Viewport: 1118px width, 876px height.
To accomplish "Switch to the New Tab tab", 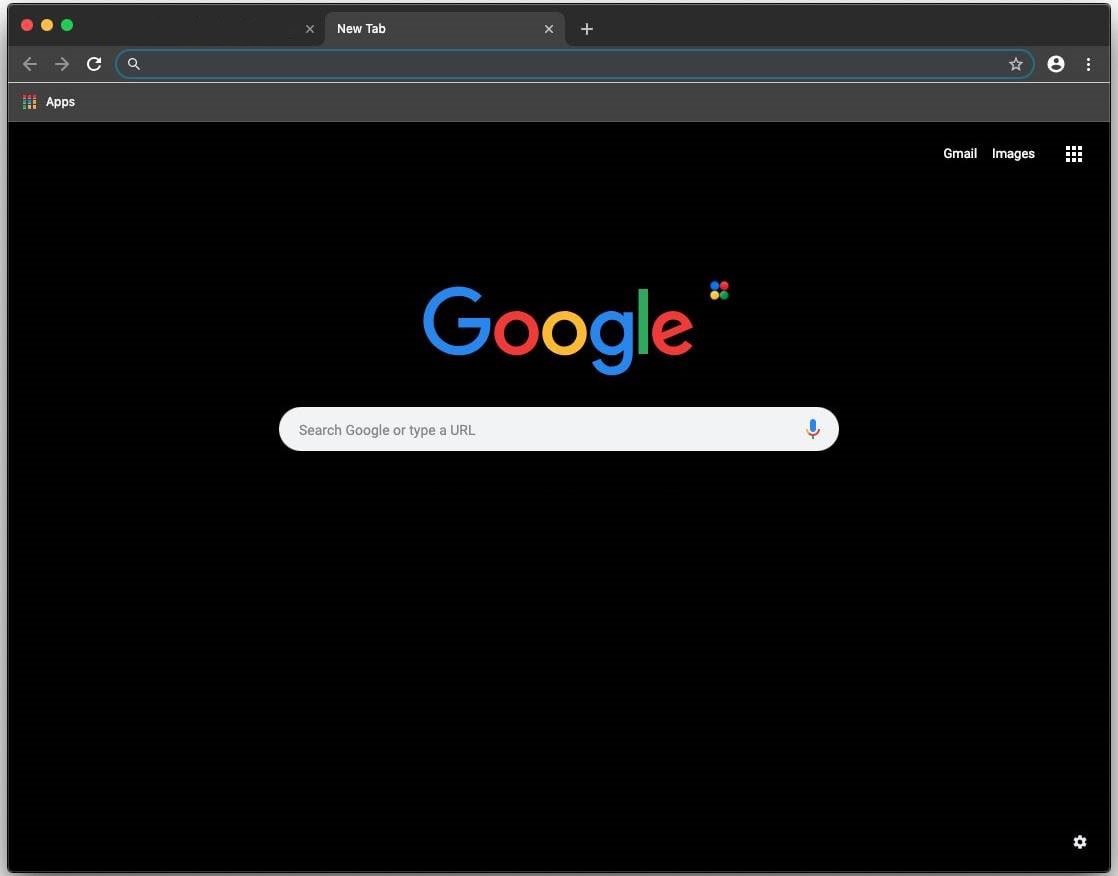I will (445, 29).
